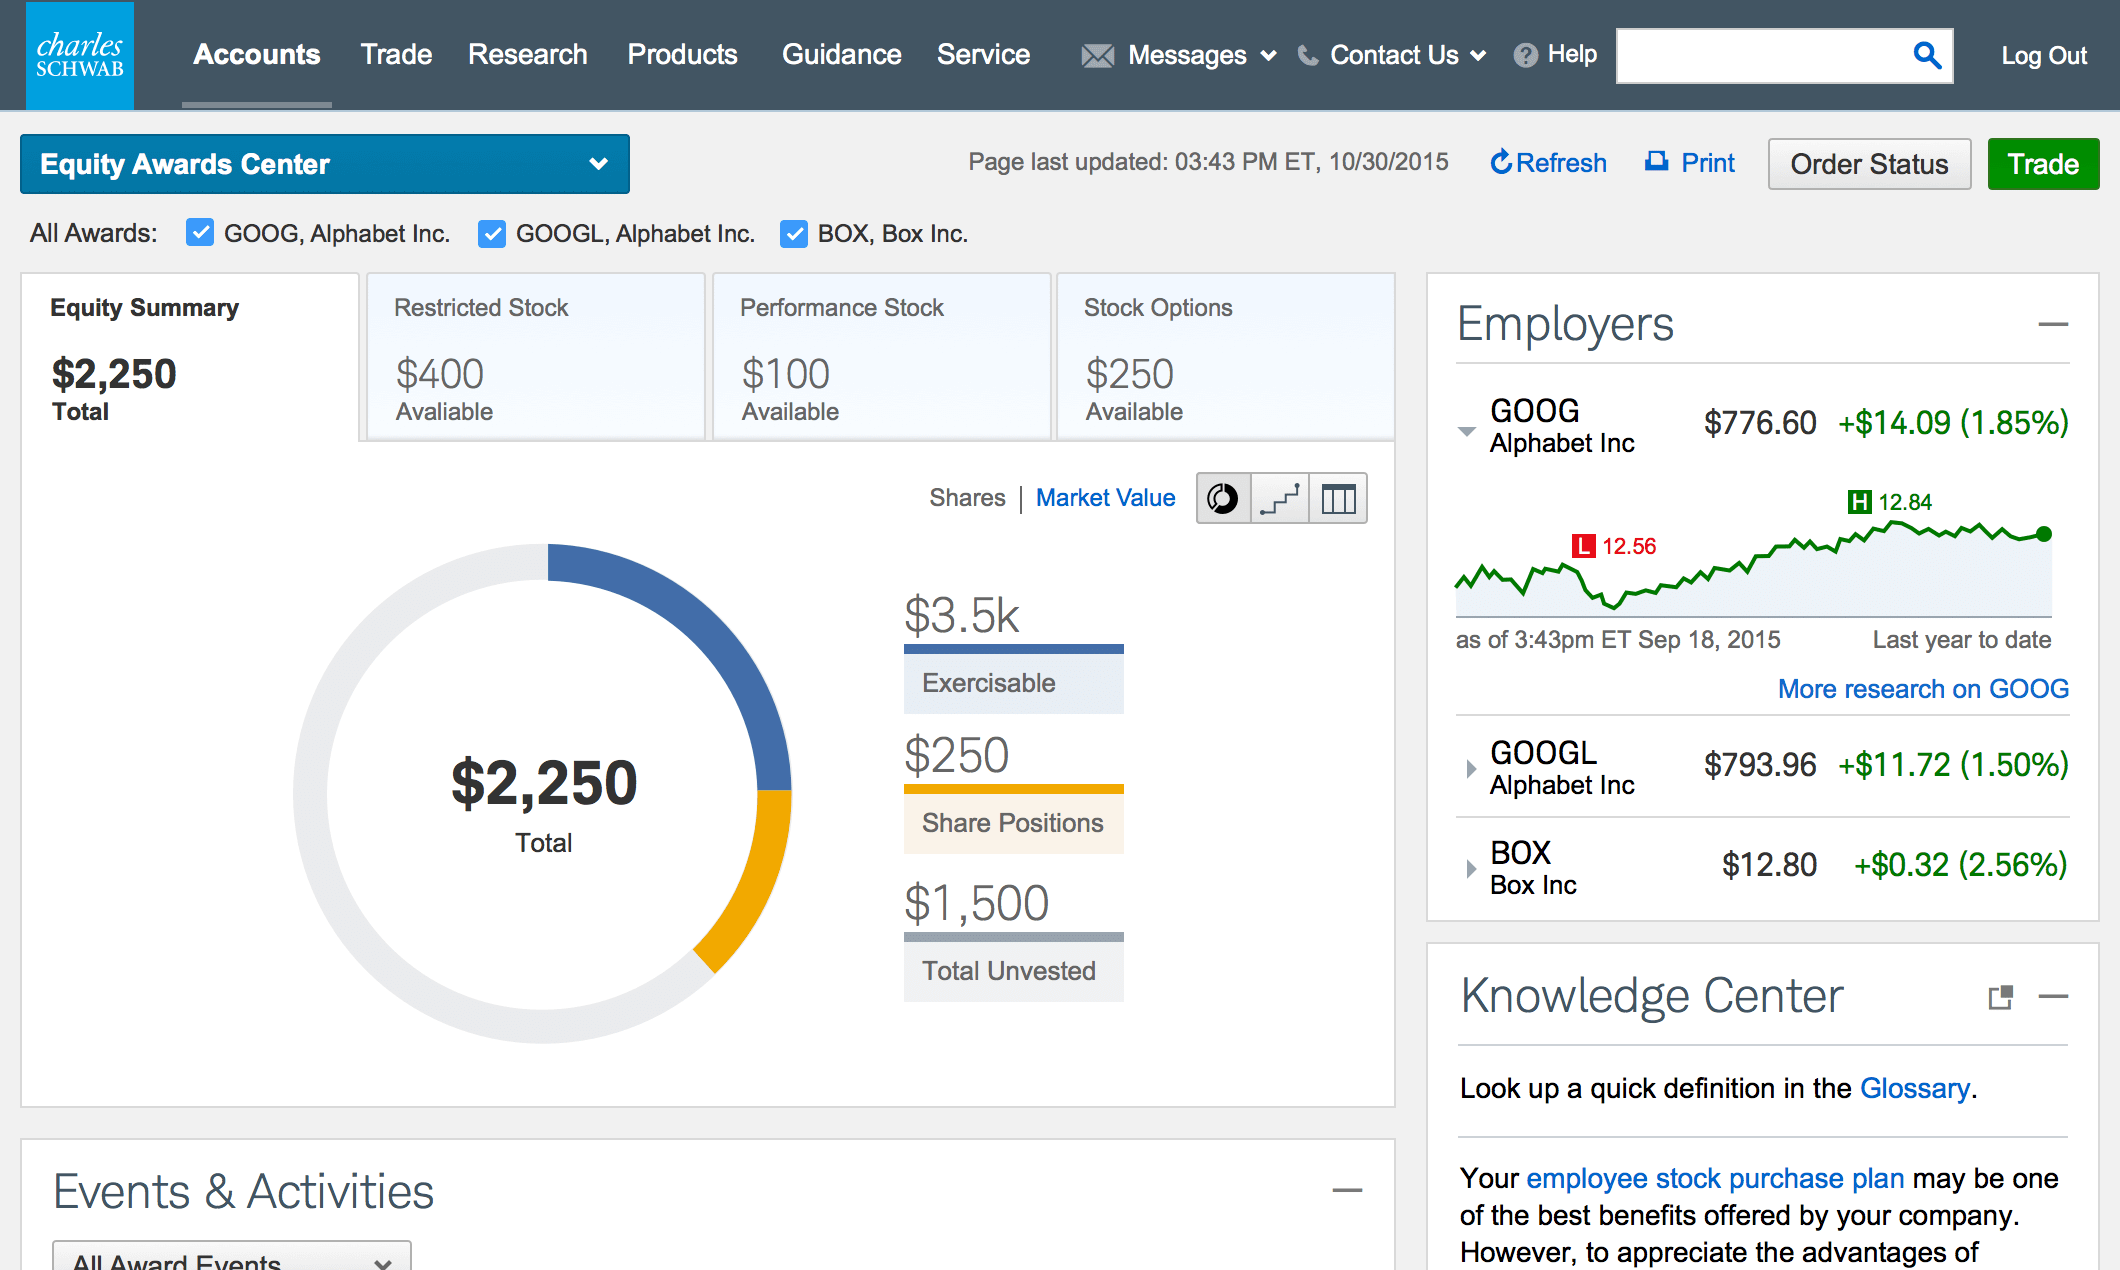The height and width of the screenshot is (1270, 2120).
Task: Collapse the Knowledge Center panel
Action: tap(2052, 997)
